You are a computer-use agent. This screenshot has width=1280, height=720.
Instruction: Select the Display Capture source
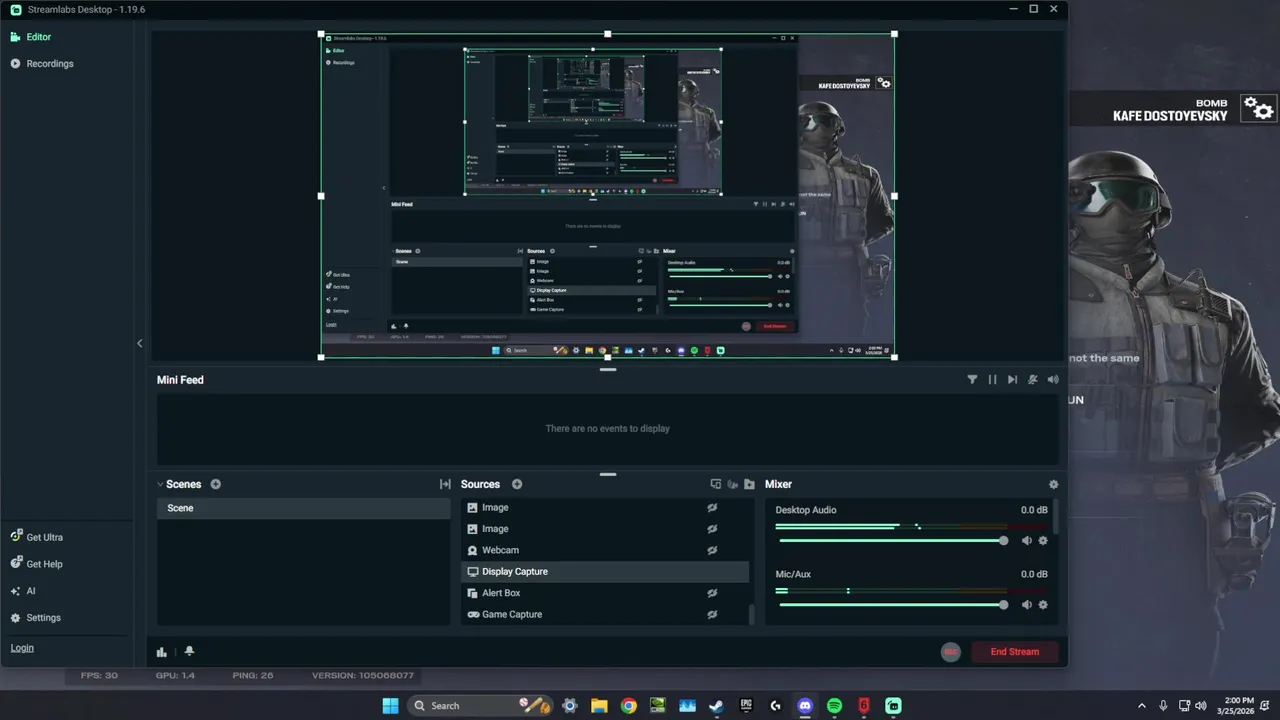(x=605, y=572)
